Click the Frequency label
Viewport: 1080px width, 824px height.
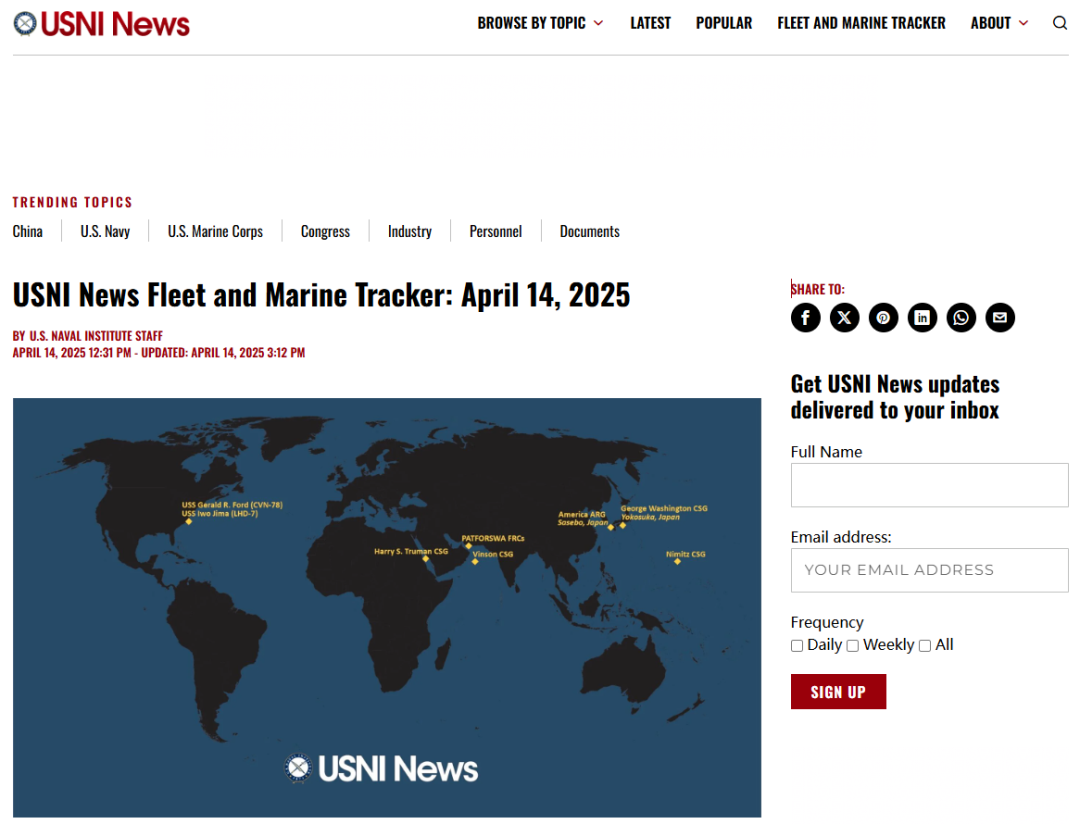tap(827, 622)
